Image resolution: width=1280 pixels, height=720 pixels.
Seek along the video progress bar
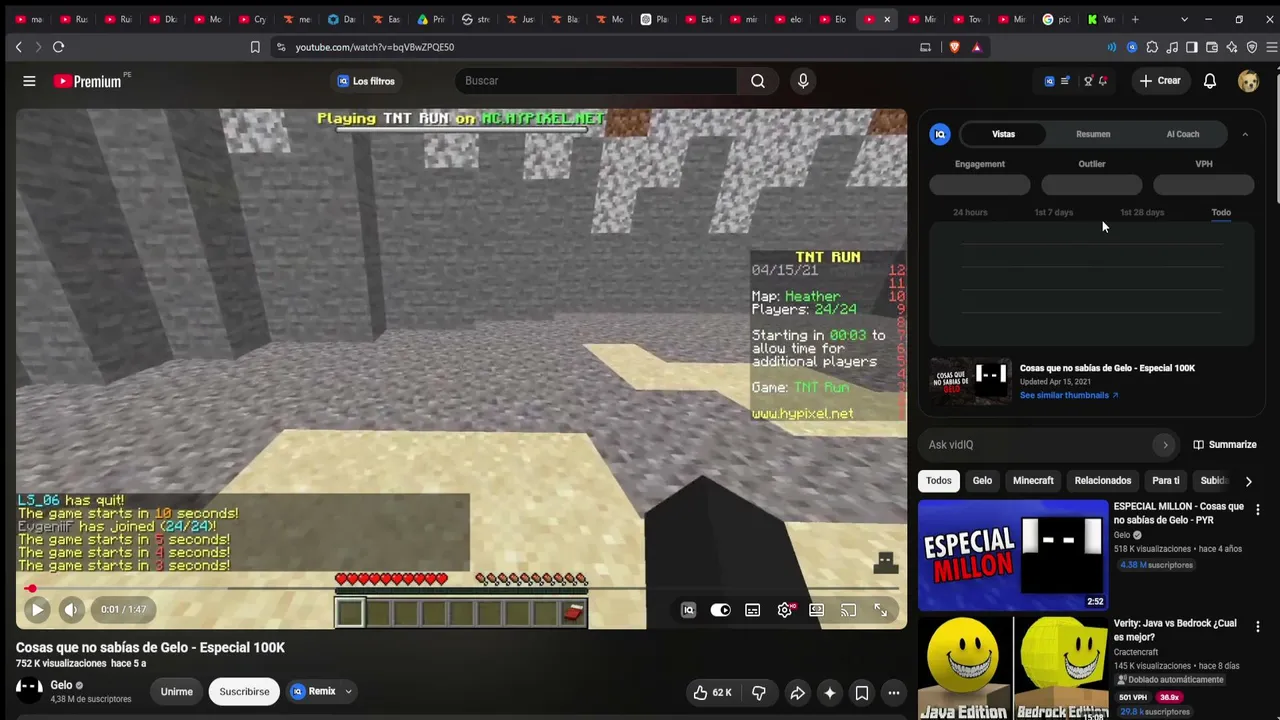(x=461, y=588)
